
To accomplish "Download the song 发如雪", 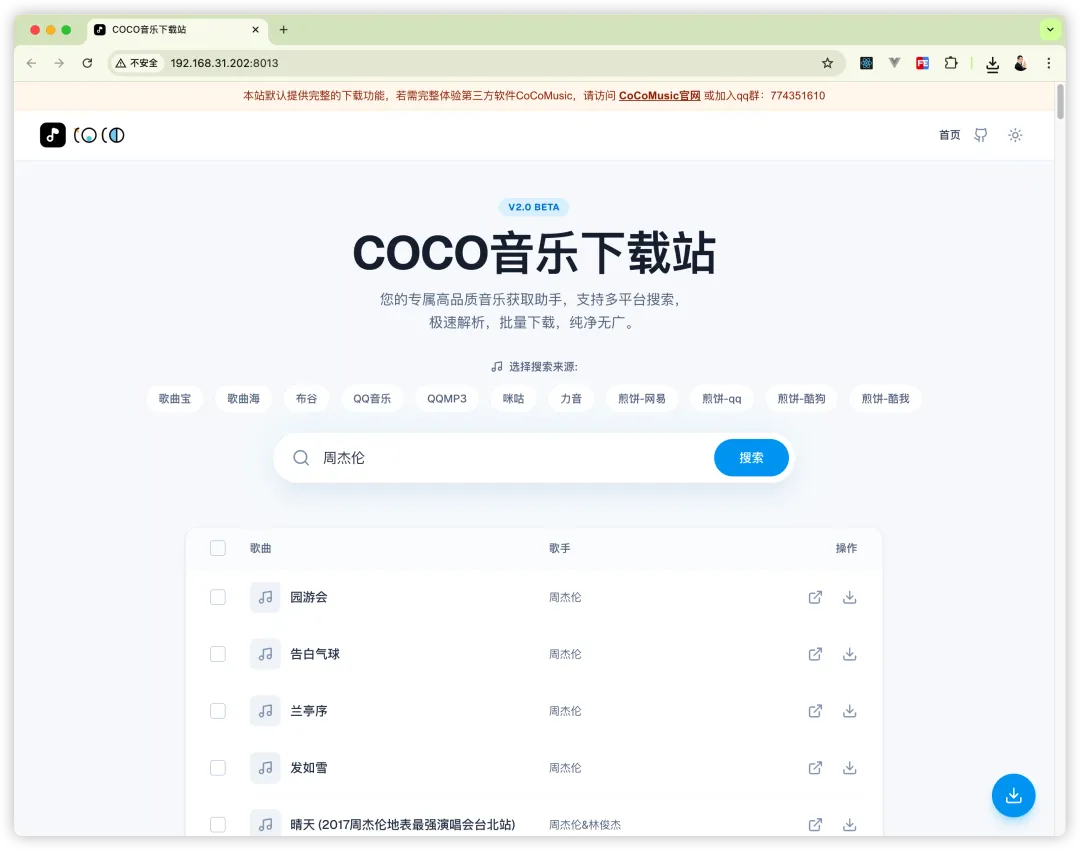I will point(849,767).
